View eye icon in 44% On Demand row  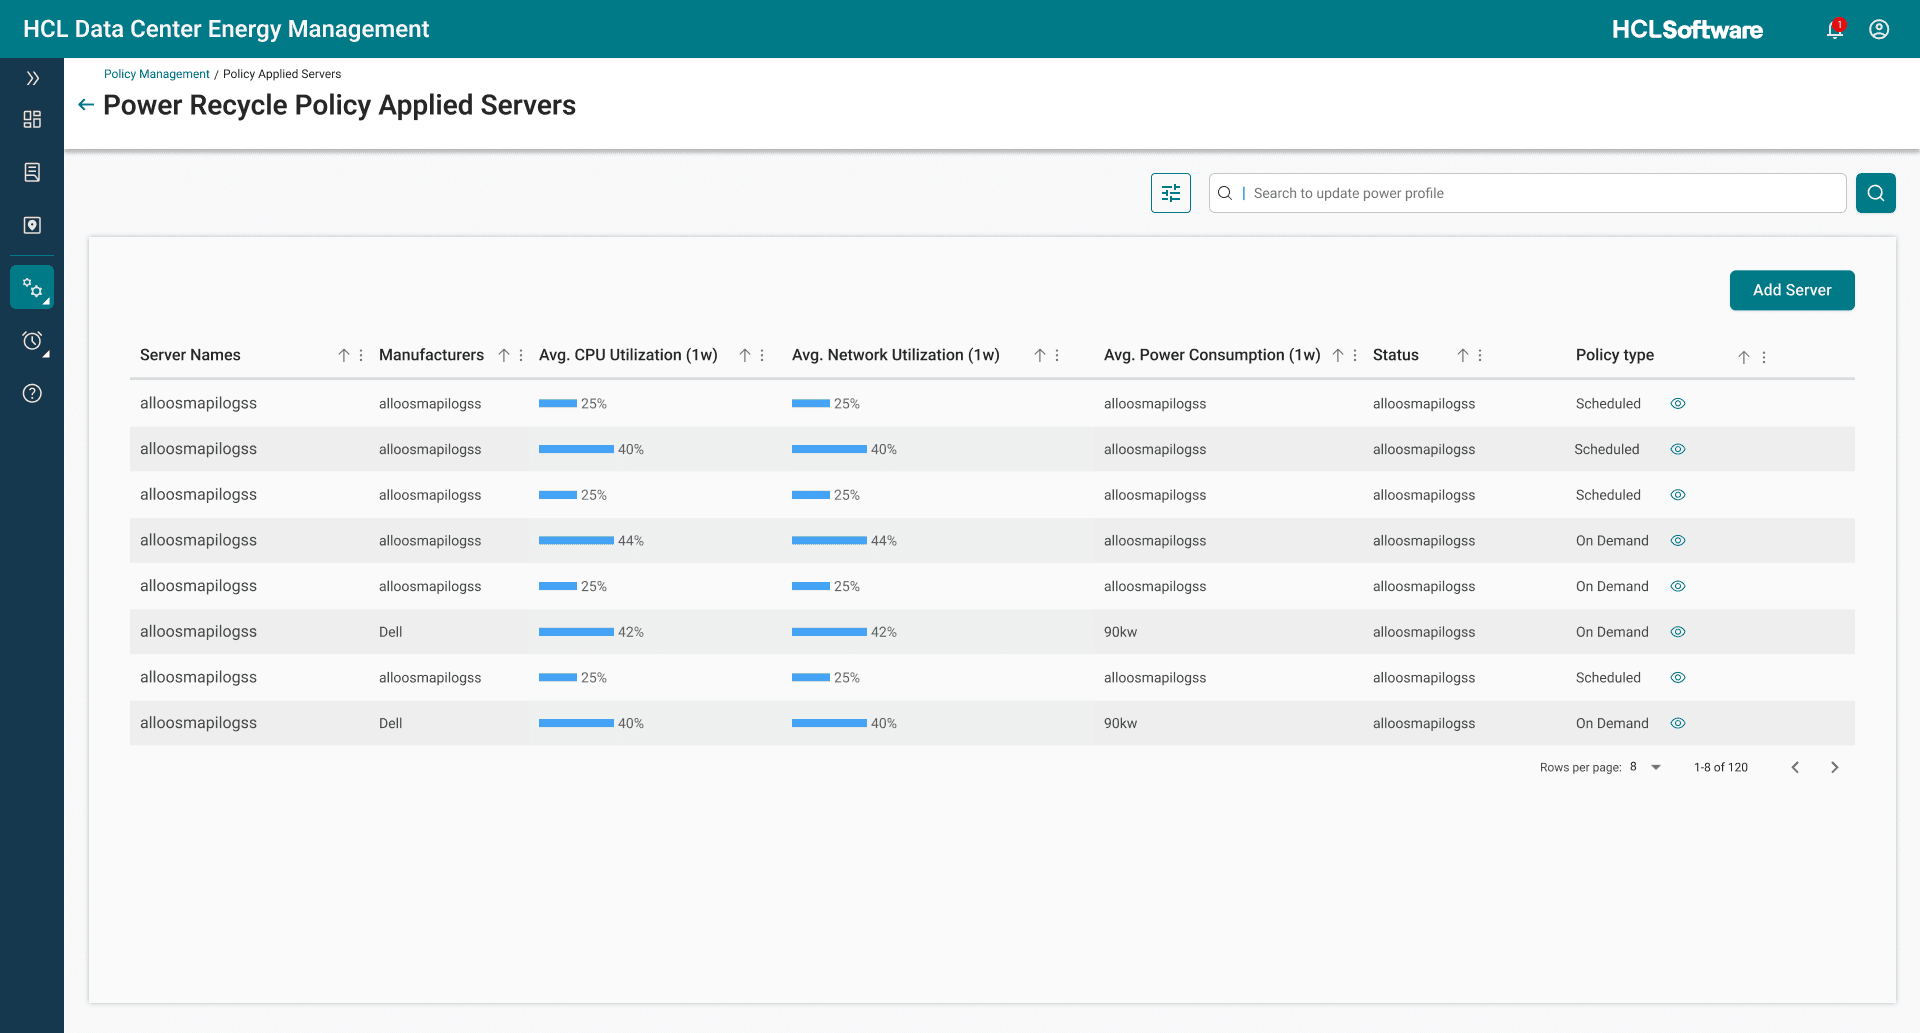pos(1678,541)
